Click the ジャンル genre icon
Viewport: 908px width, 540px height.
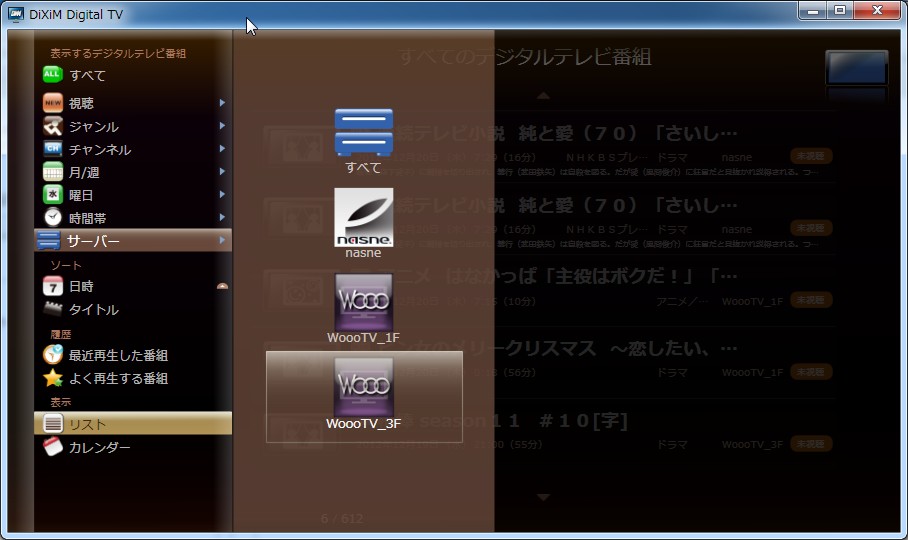tap(53, 126)
